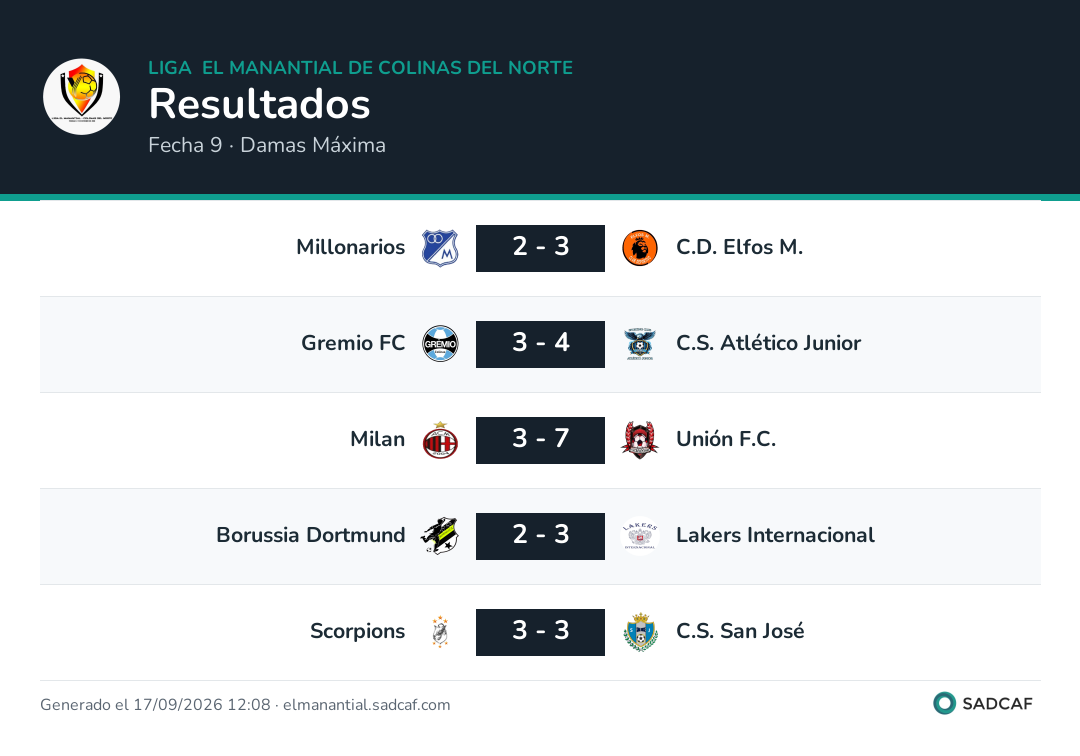Click the league title link in header
Screen dimensions: 1080x756
[360, 67]
